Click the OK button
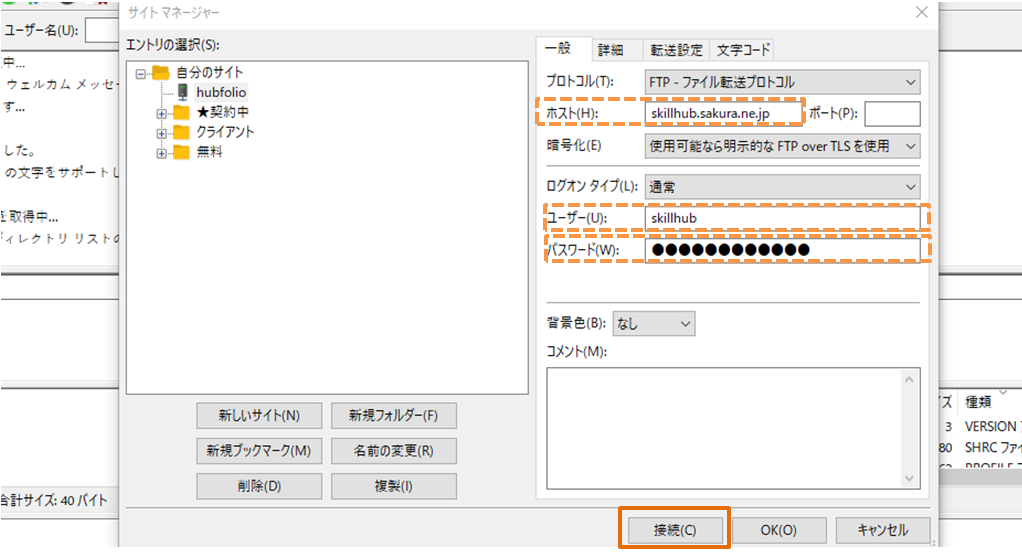This screenshot has height=552, width=1022. tap(779, 530)
